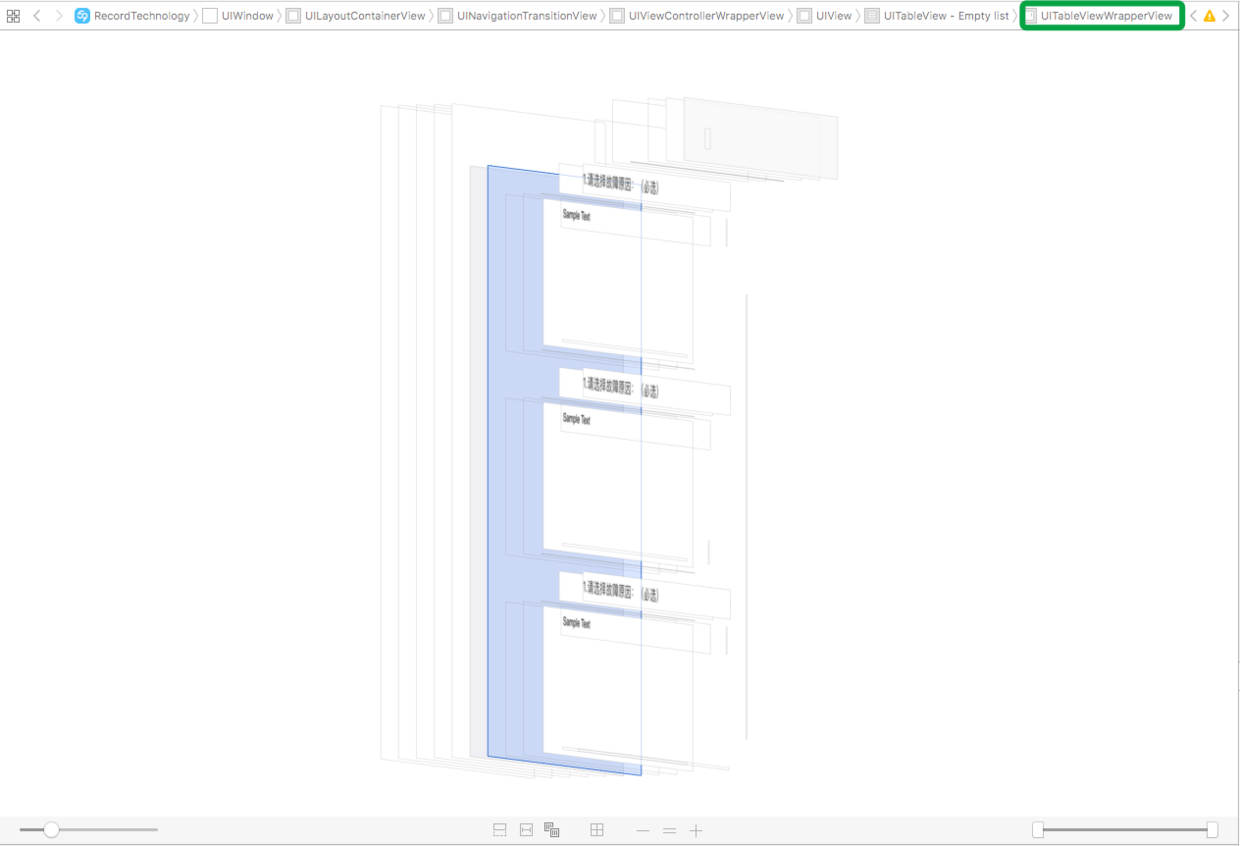Image resolution: width=1240 pixels, height=846 pixels.
Task: Click the layer spacing slider knob
Action: coord(51,830)
